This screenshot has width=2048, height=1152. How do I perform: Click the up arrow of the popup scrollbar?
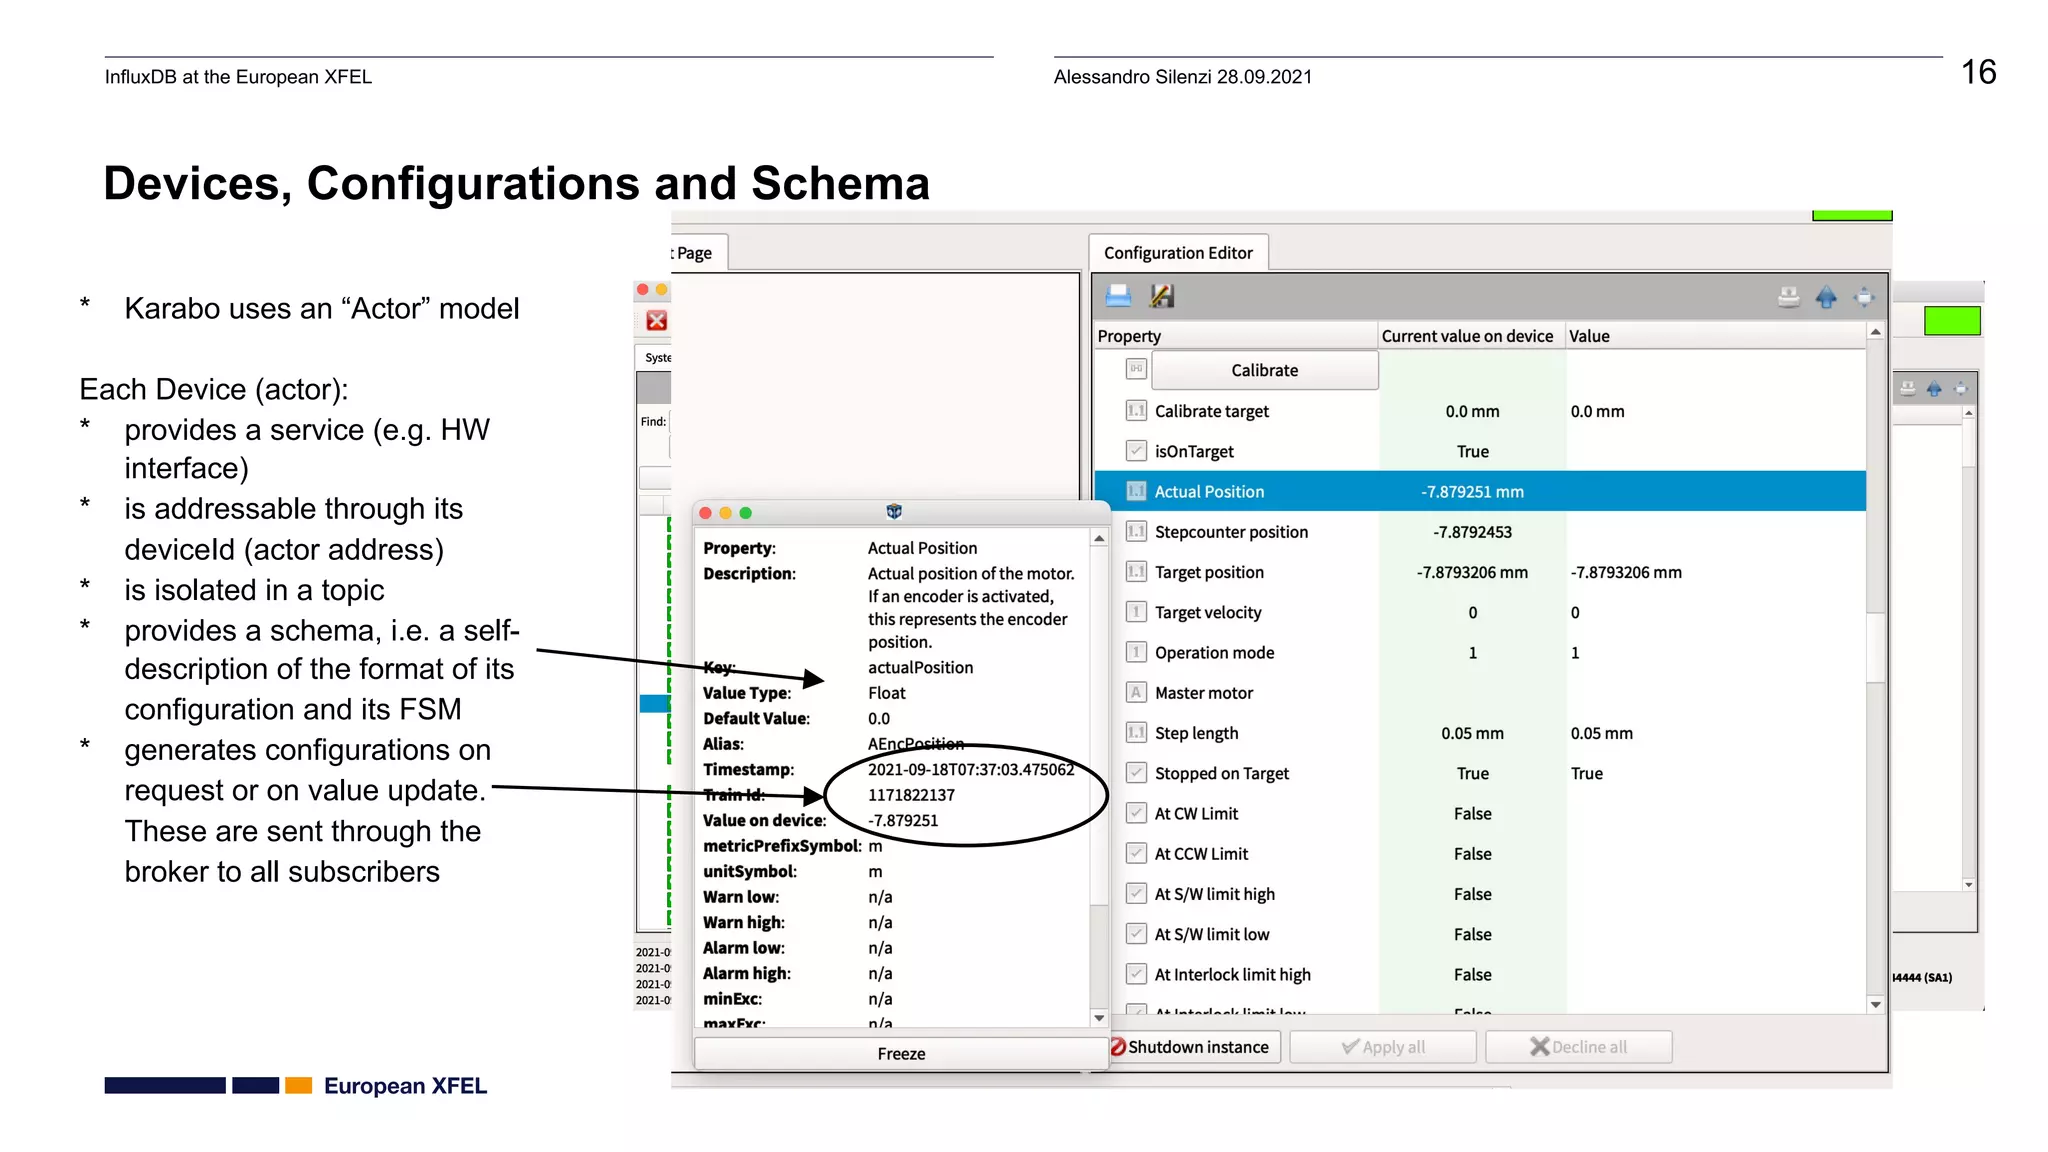point(1099,539)
